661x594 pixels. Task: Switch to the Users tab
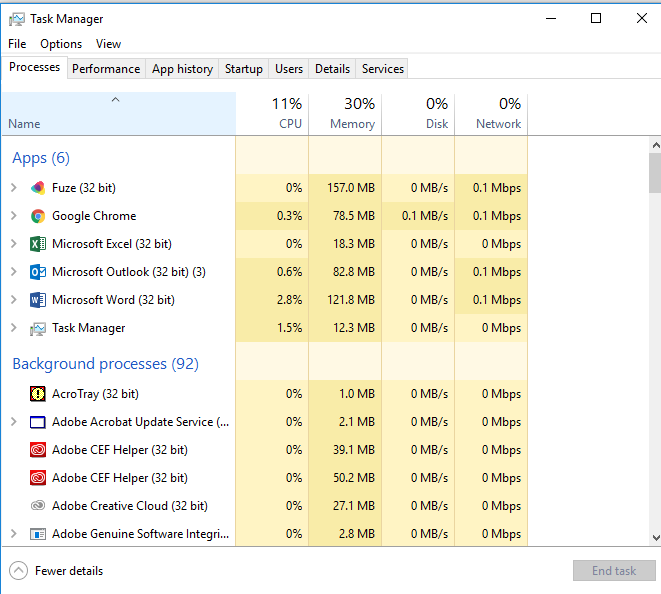point(289,69)
